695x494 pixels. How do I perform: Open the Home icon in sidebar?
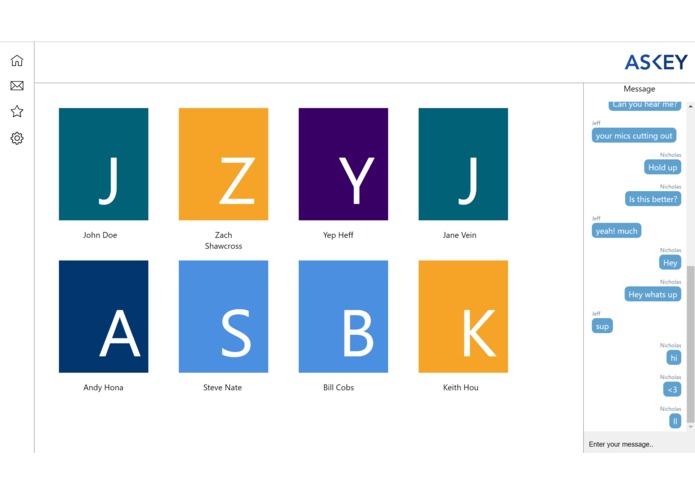(x=17, y=60)
